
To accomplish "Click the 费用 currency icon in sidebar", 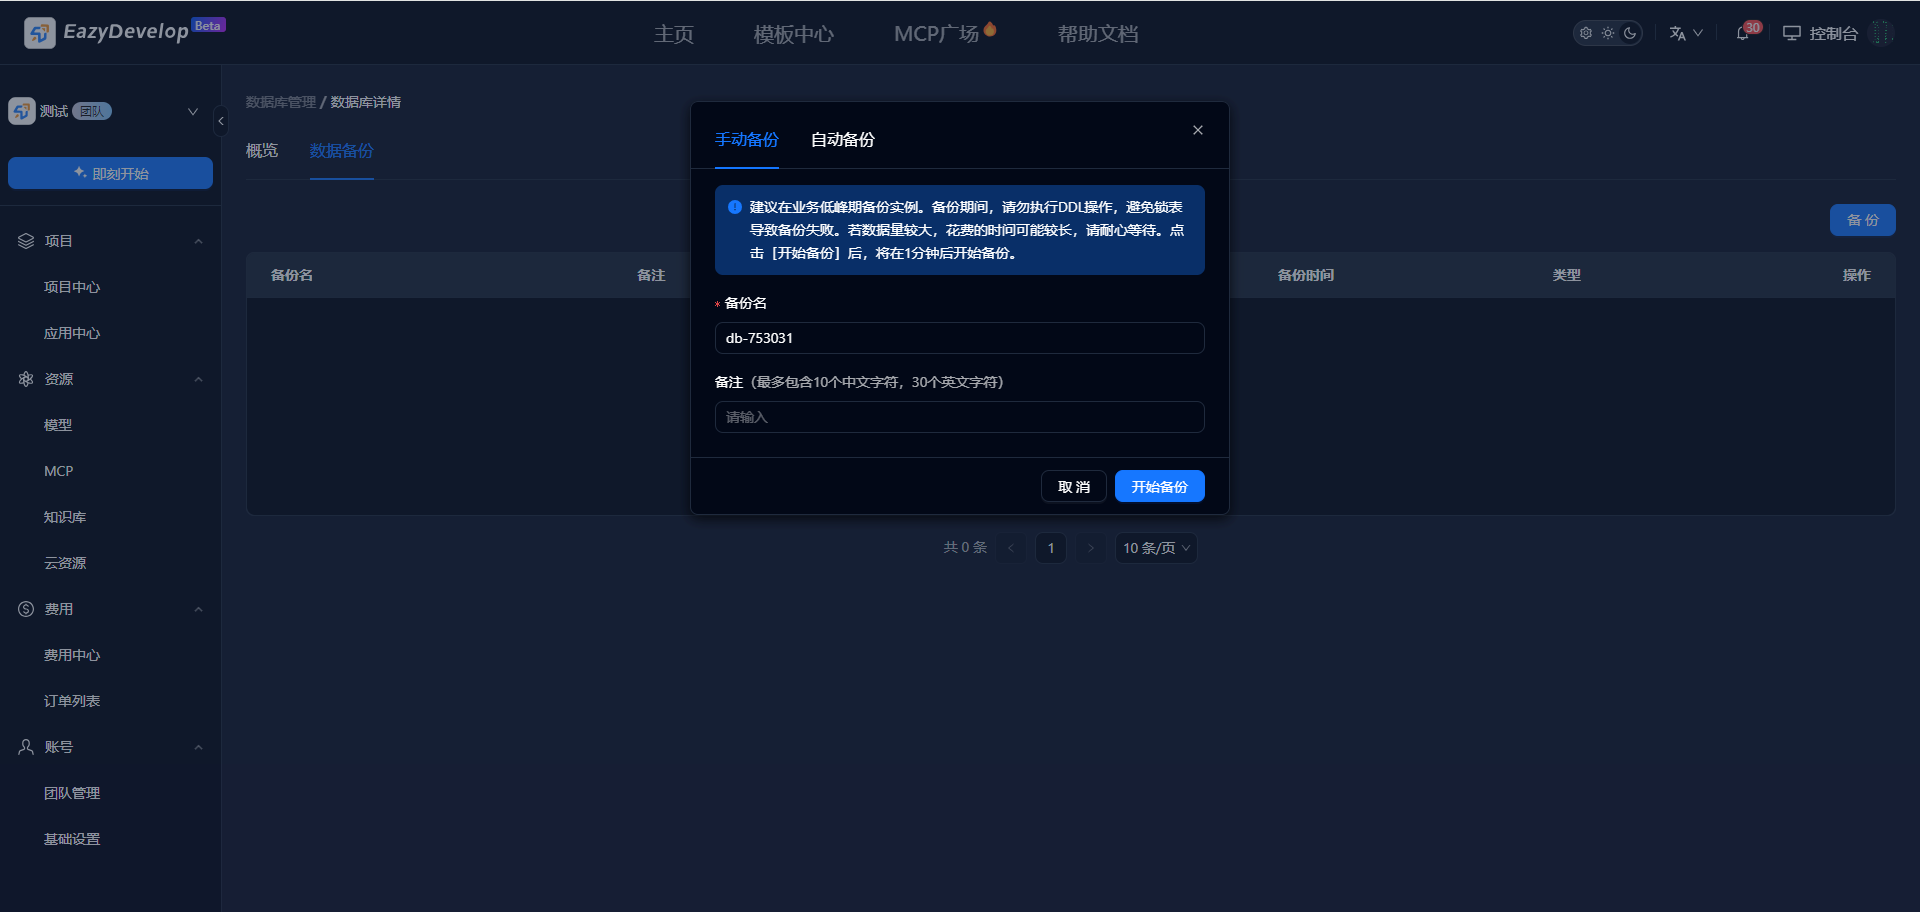I will [26, 609].
